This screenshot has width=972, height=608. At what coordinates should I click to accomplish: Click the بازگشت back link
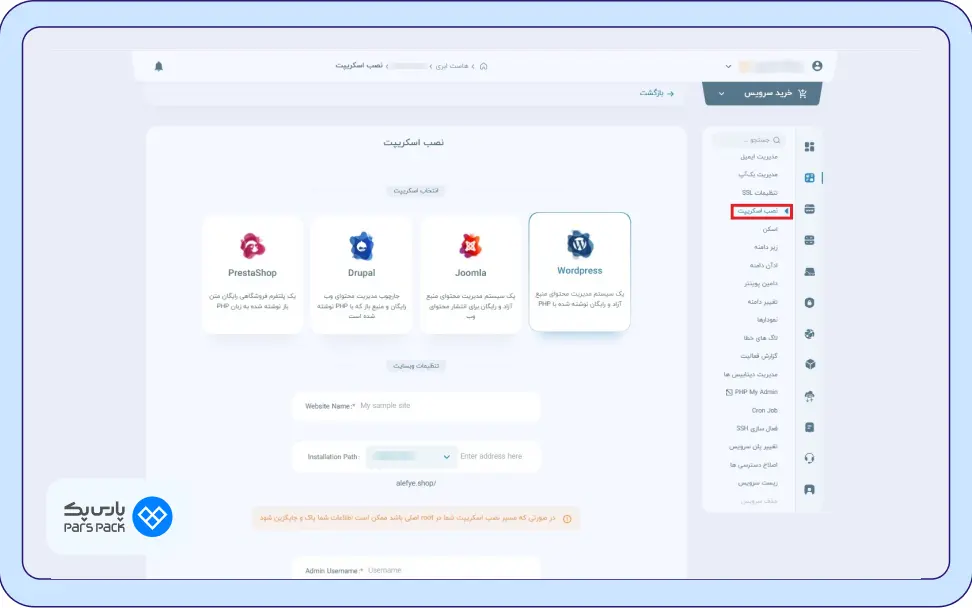pyautogui.click(x=656, y=93)
